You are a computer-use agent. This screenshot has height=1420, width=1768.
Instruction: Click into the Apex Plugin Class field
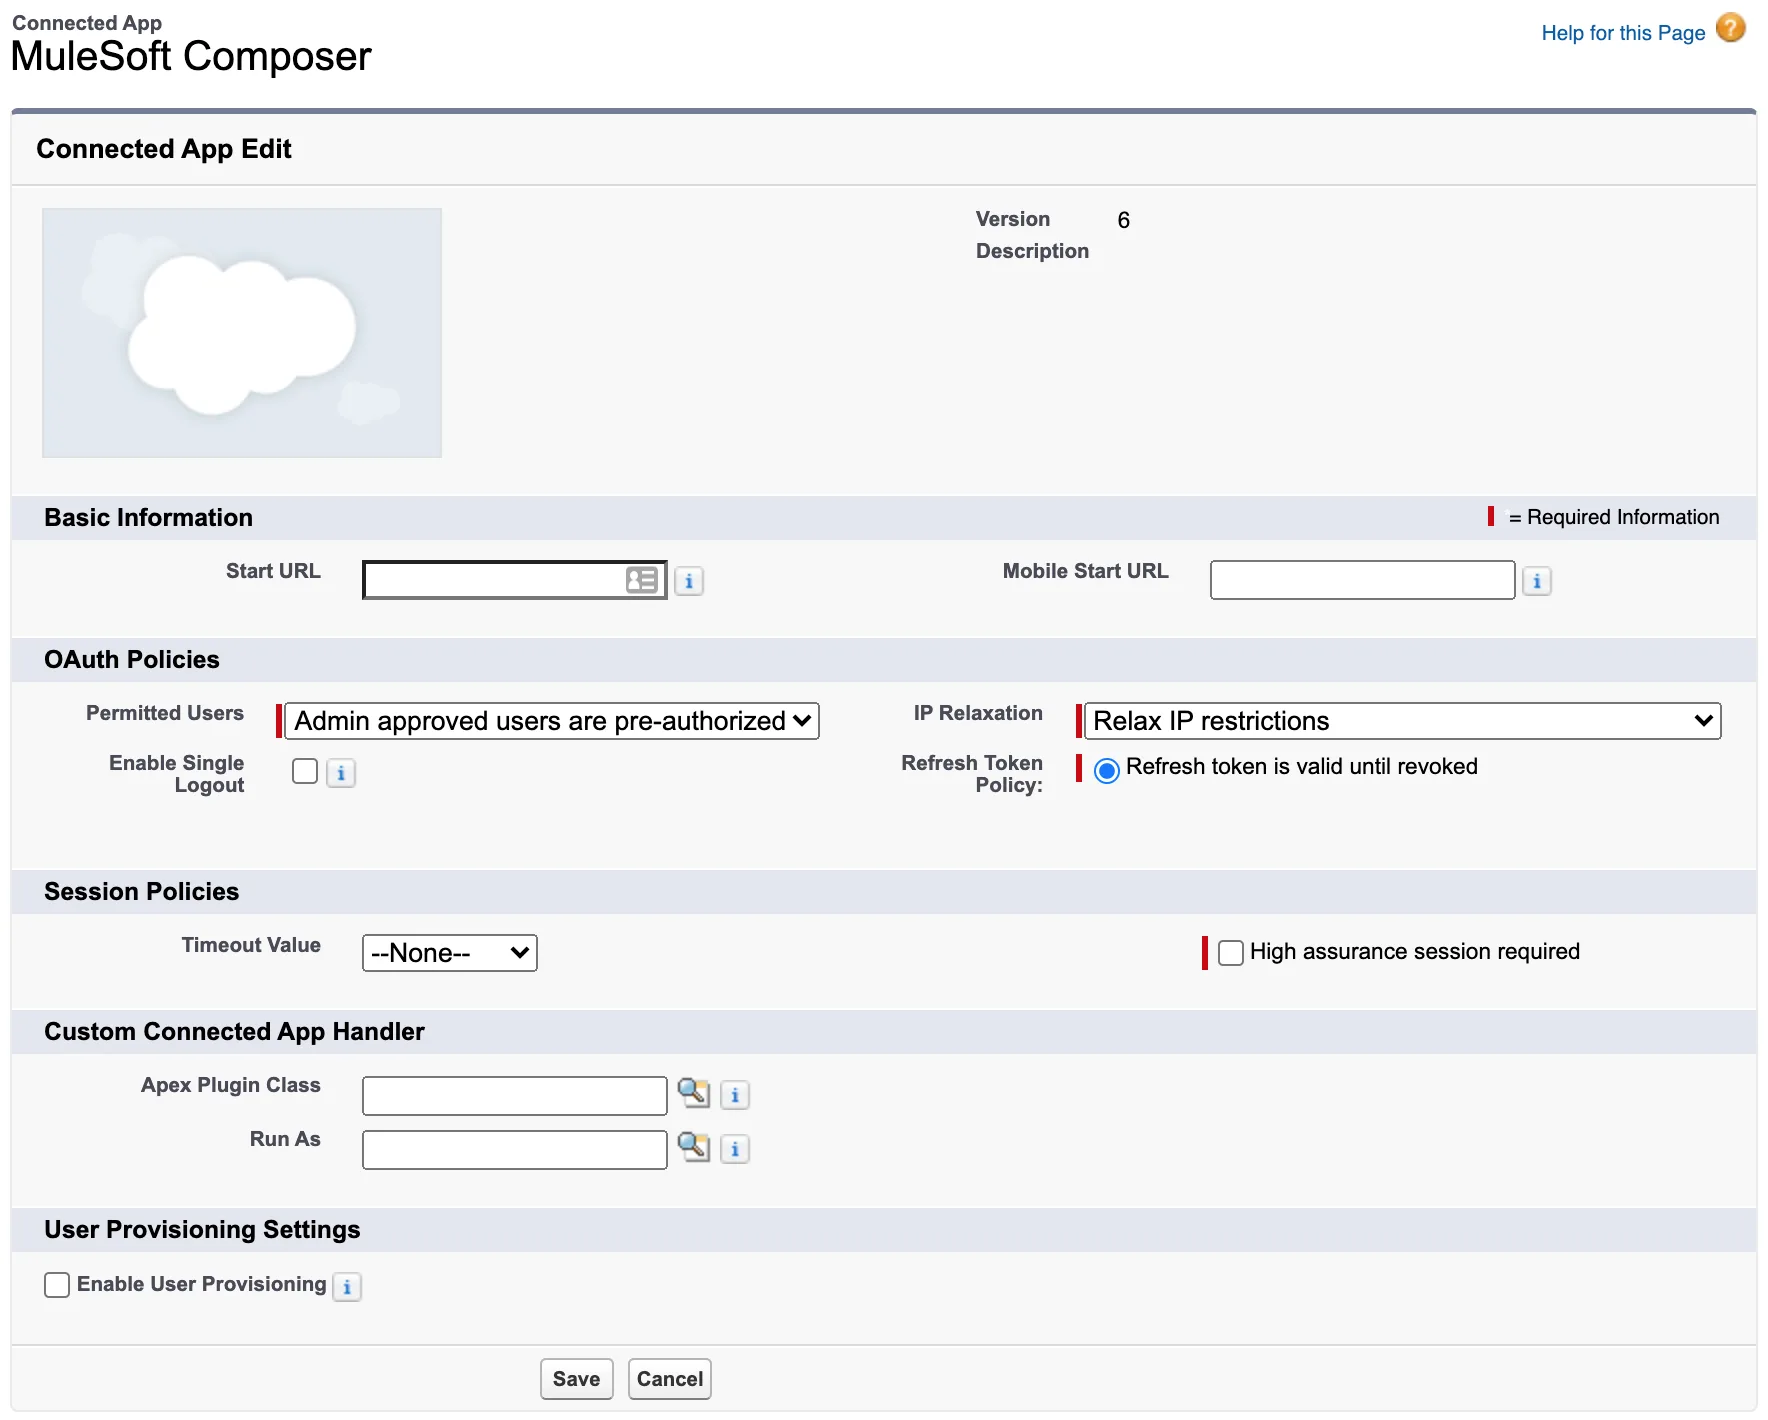click(x=515, y=1096)
